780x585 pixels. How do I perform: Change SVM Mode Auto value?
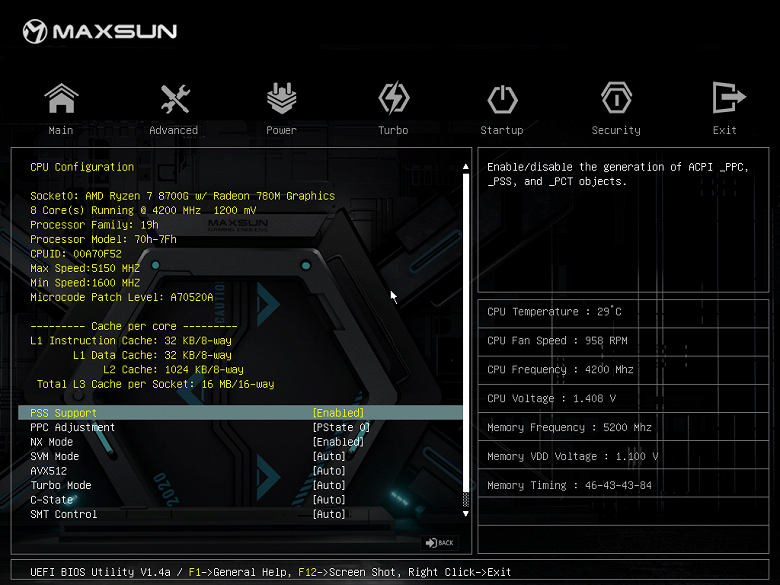(x=329, y=456)
